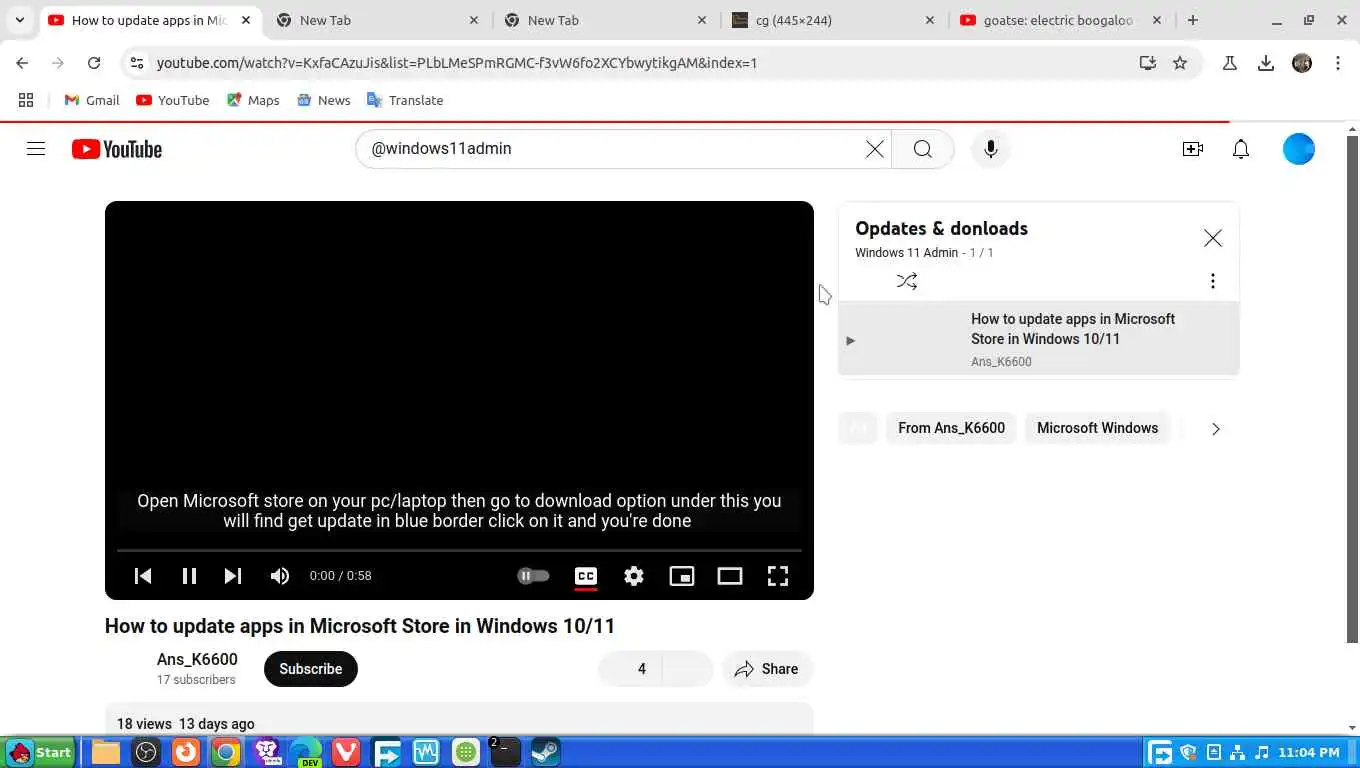Subscribe to Ans_K6600 channel

coord(310,669)
